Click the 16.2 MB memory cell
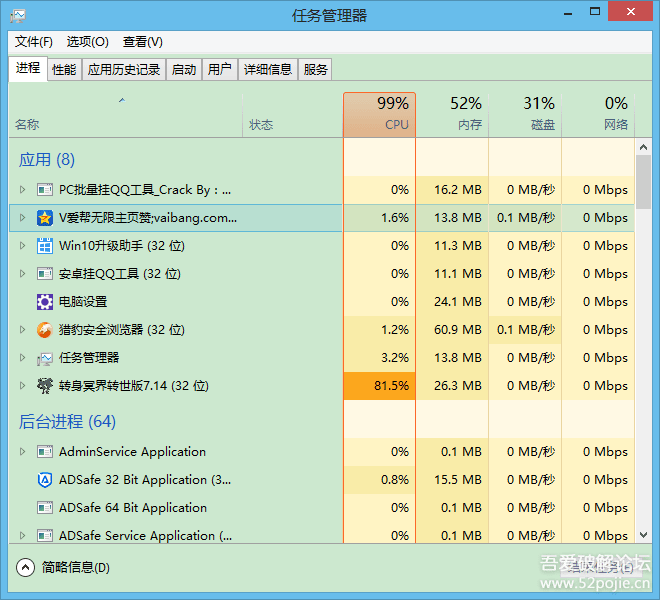The height and width of the screenshot is (600, 660). (x=452, y=190)
